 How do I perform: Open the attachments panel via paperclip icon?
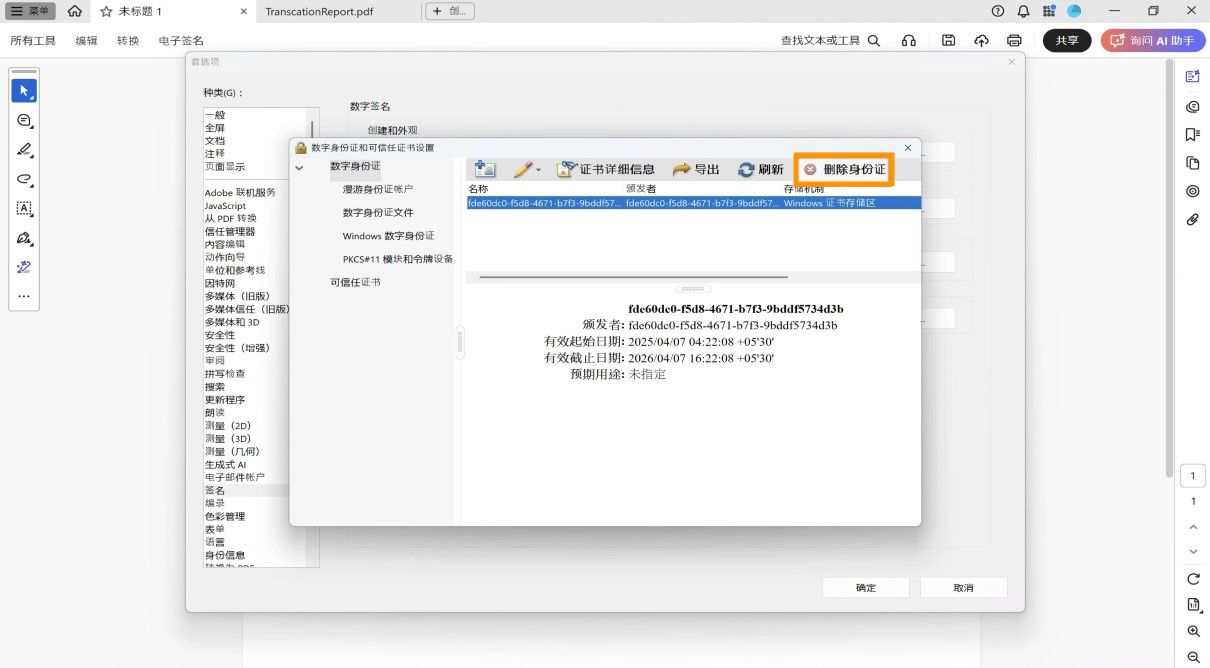coord(1192,218)
